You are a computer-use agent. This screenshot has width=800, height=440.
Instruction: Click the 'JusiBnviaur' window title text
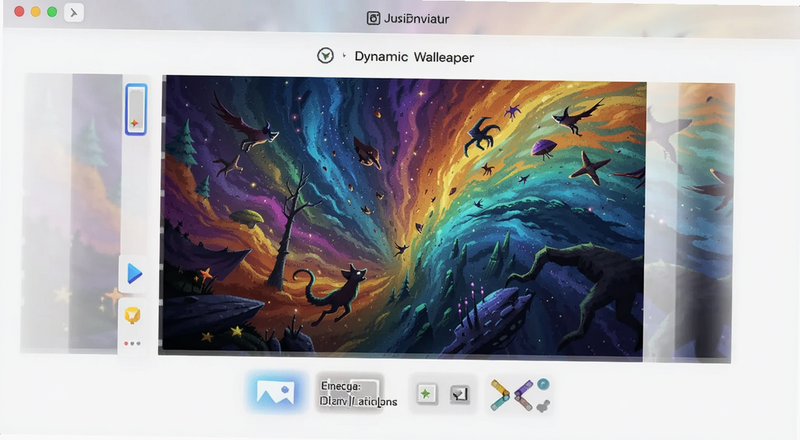point(416,19)
